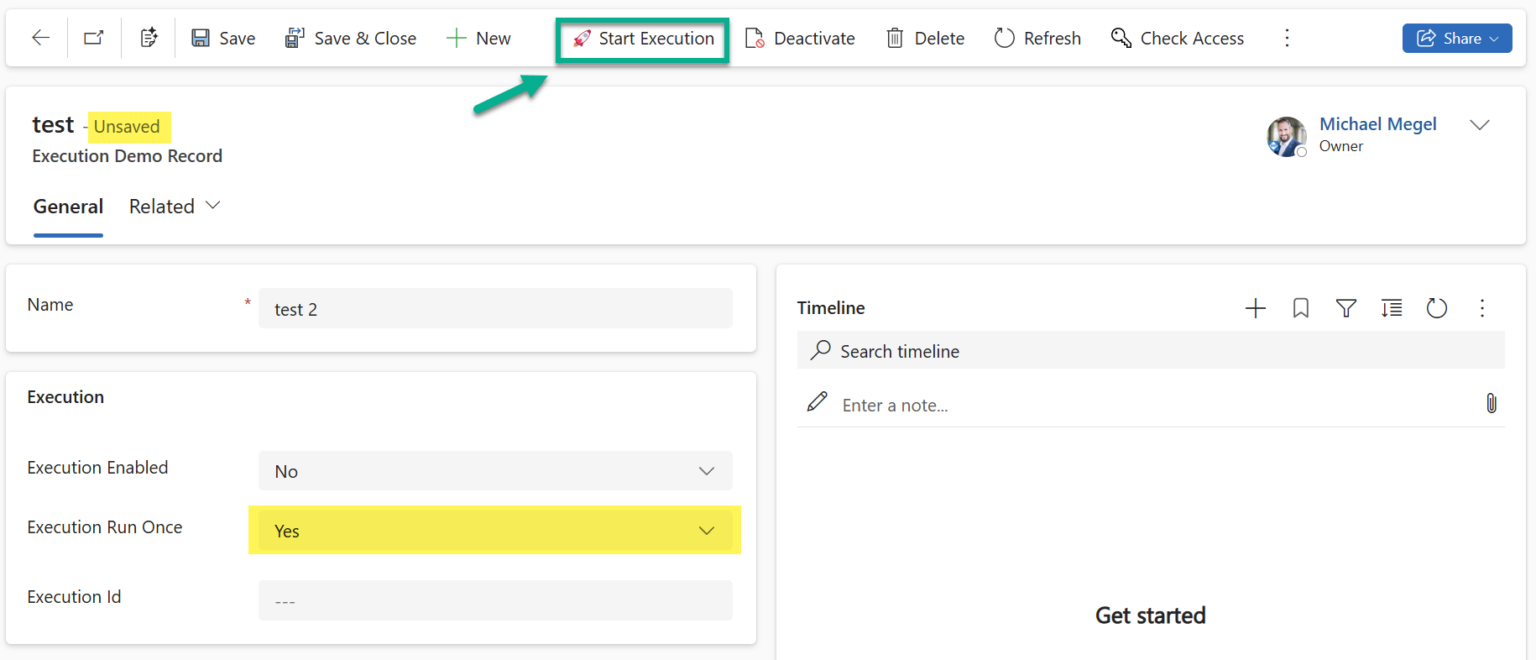
Task: Click the back arrow icon
Action: tap(40, 38)
